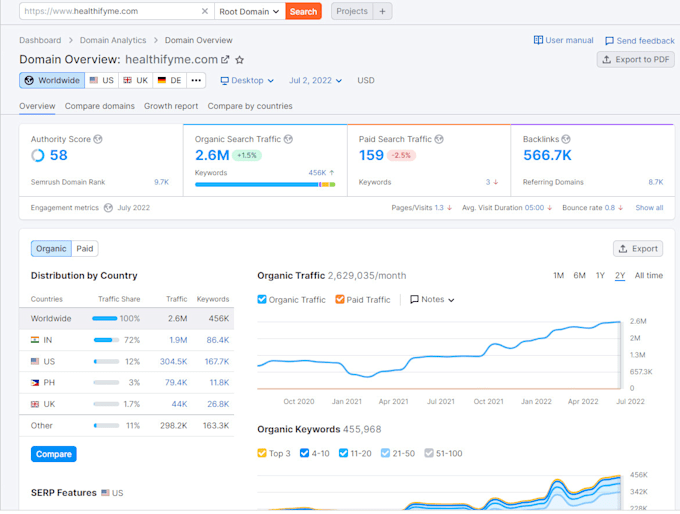Click the Projects button
Viewport: 680px width, 514px height.
(352, 11)
